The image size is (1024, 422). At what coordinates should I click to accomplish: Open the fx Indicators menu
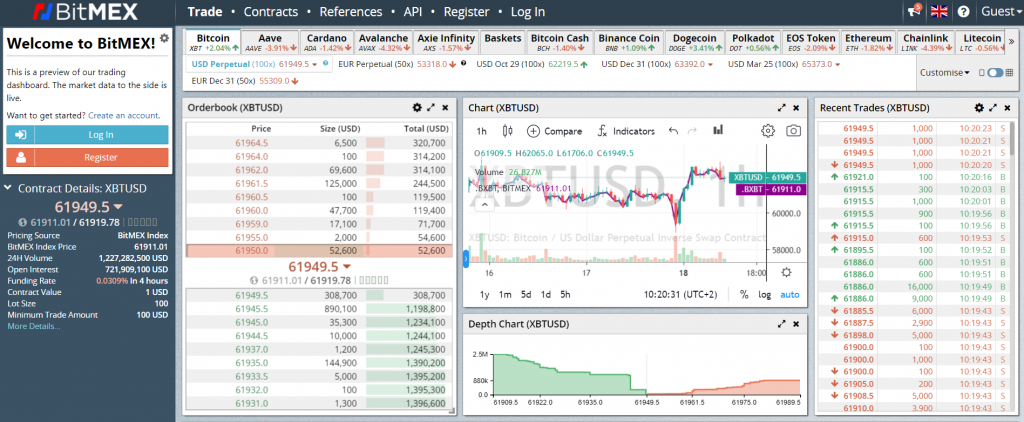point(626,131)
